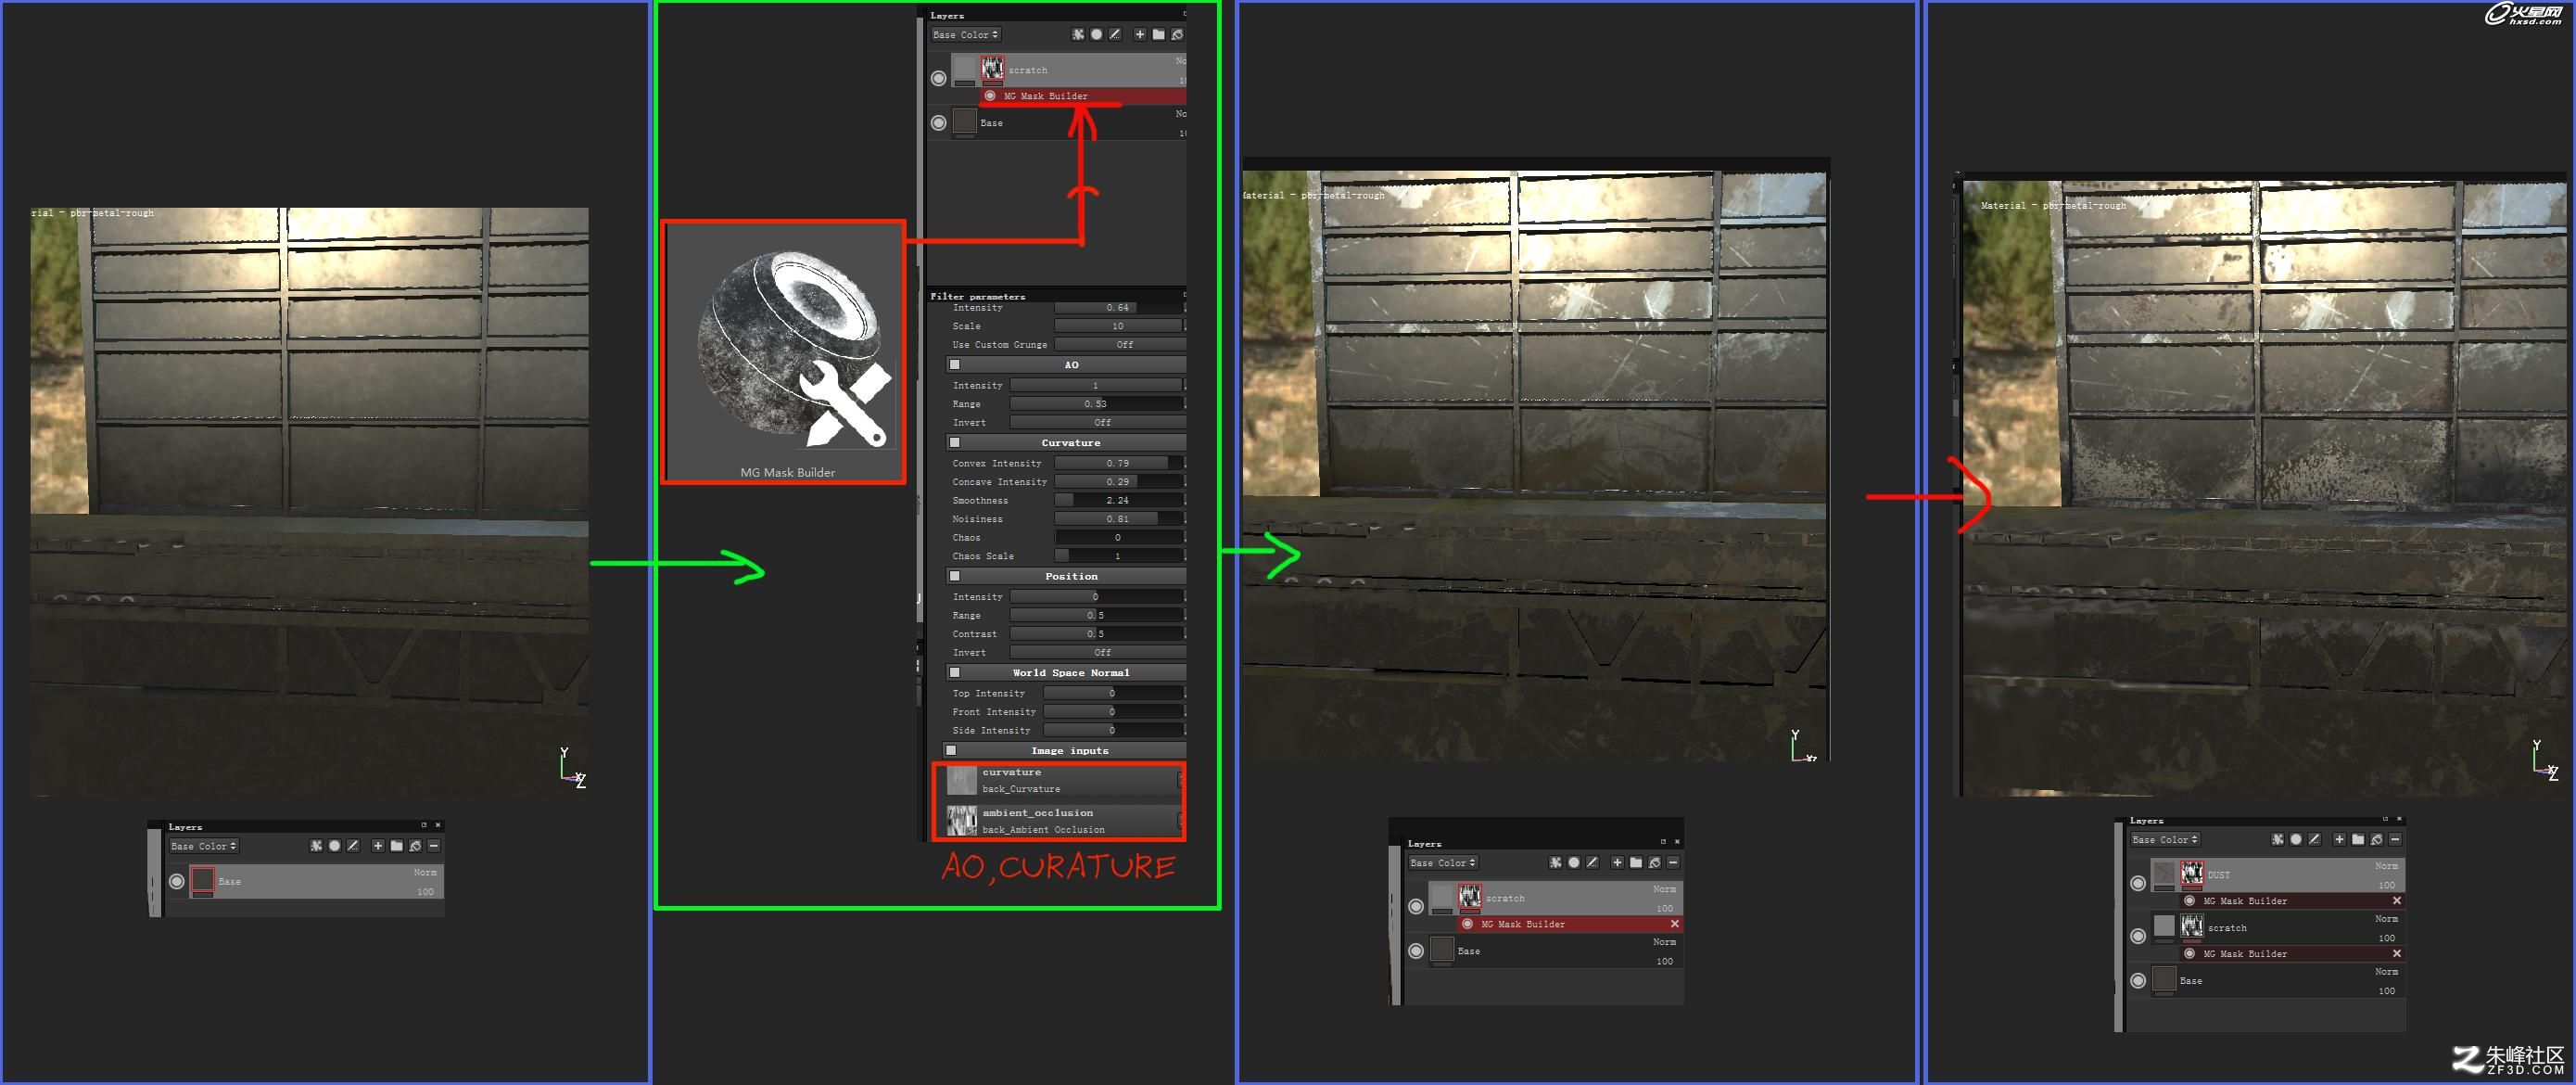Click Intensity 0.64 slider in Filter parameters
Viewport: 2576px width, 1085px height.
(1119, 307)
